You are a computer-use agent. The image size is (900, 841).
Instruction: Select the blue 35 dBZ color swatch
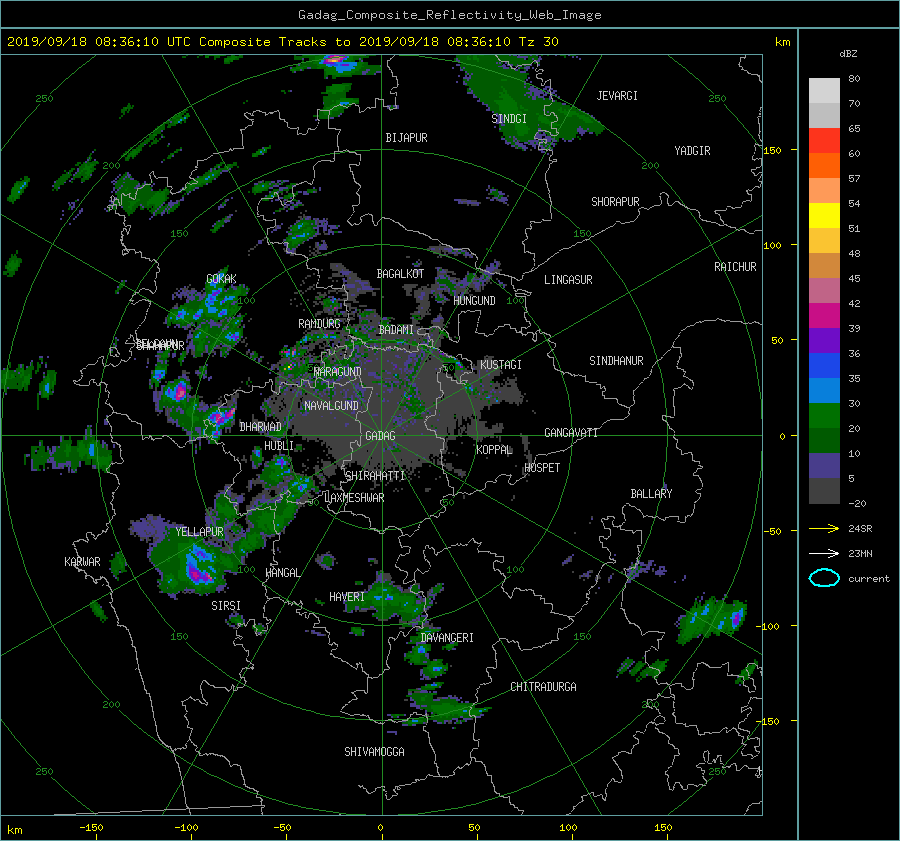tap(824, 366)
